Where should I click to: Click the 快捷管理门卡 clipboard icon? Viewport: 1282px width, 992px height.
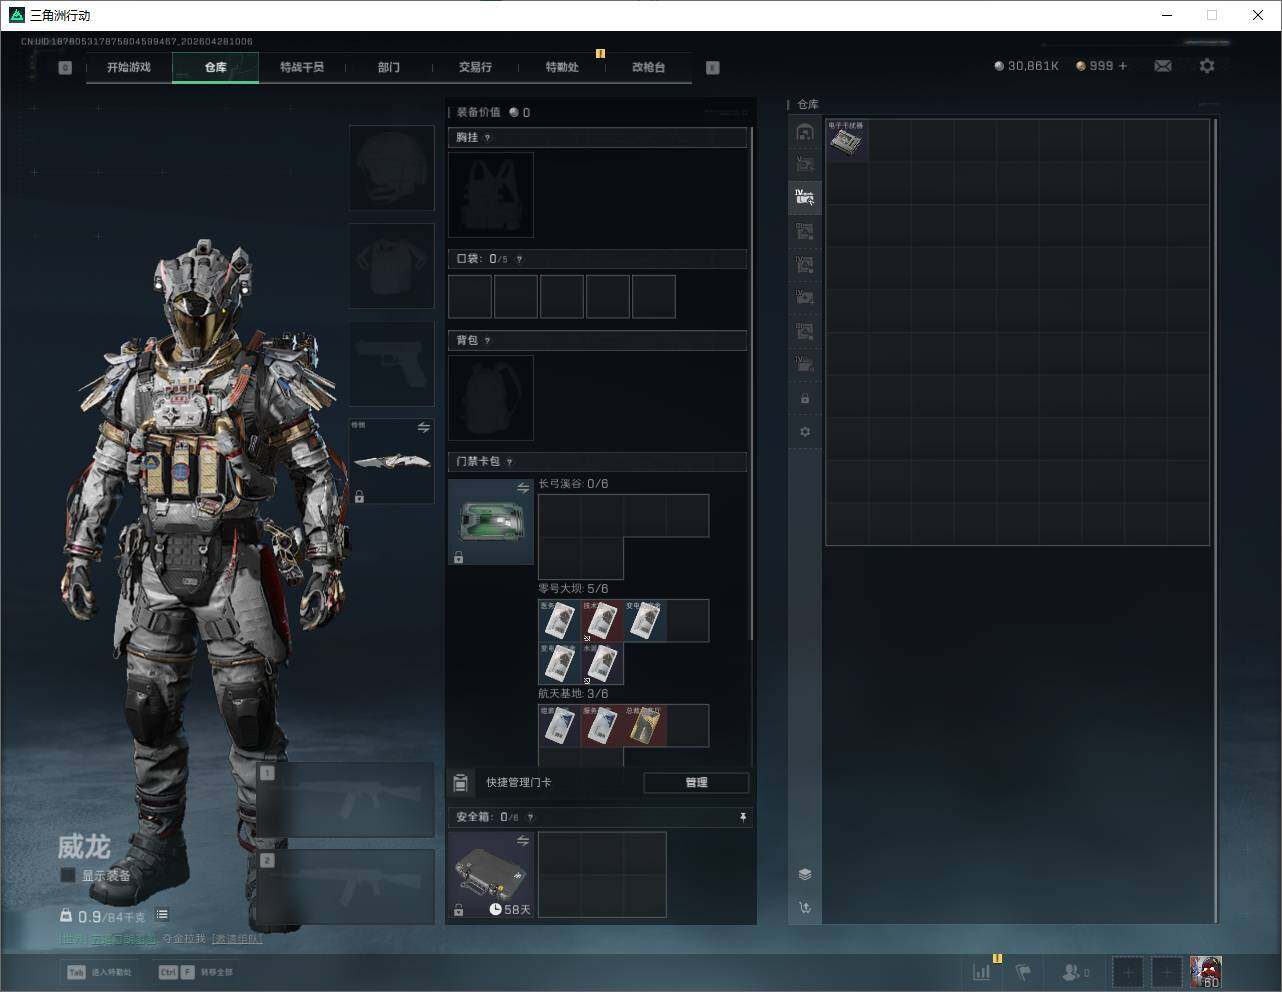[461, 783]
